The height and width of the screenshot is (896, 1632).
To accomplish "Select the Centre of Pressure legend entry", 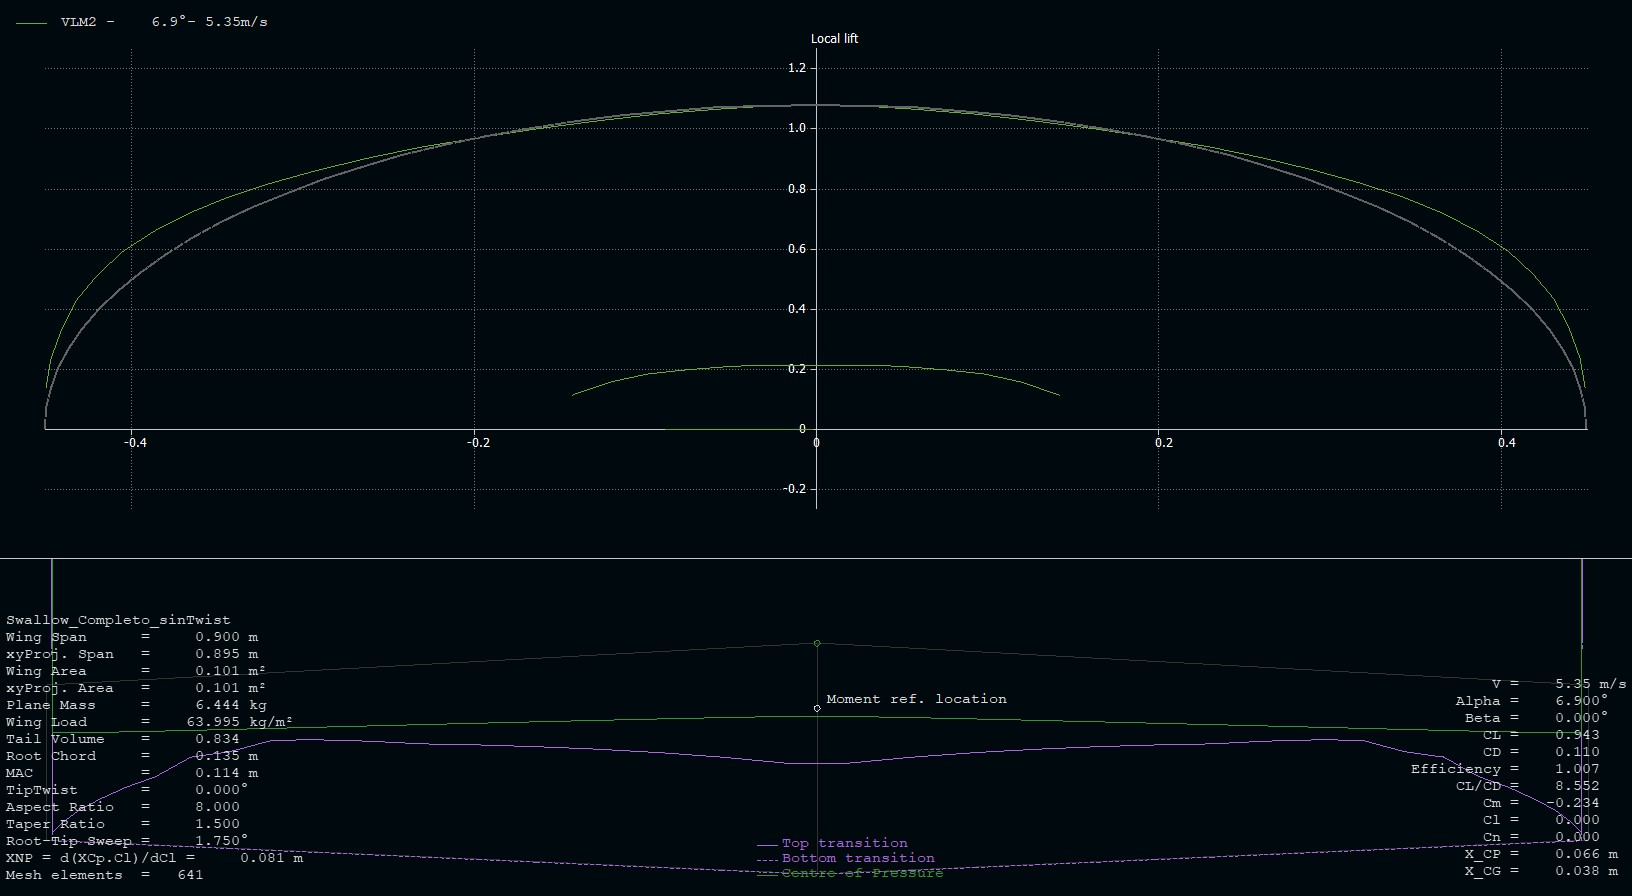I will click(861, 873).
